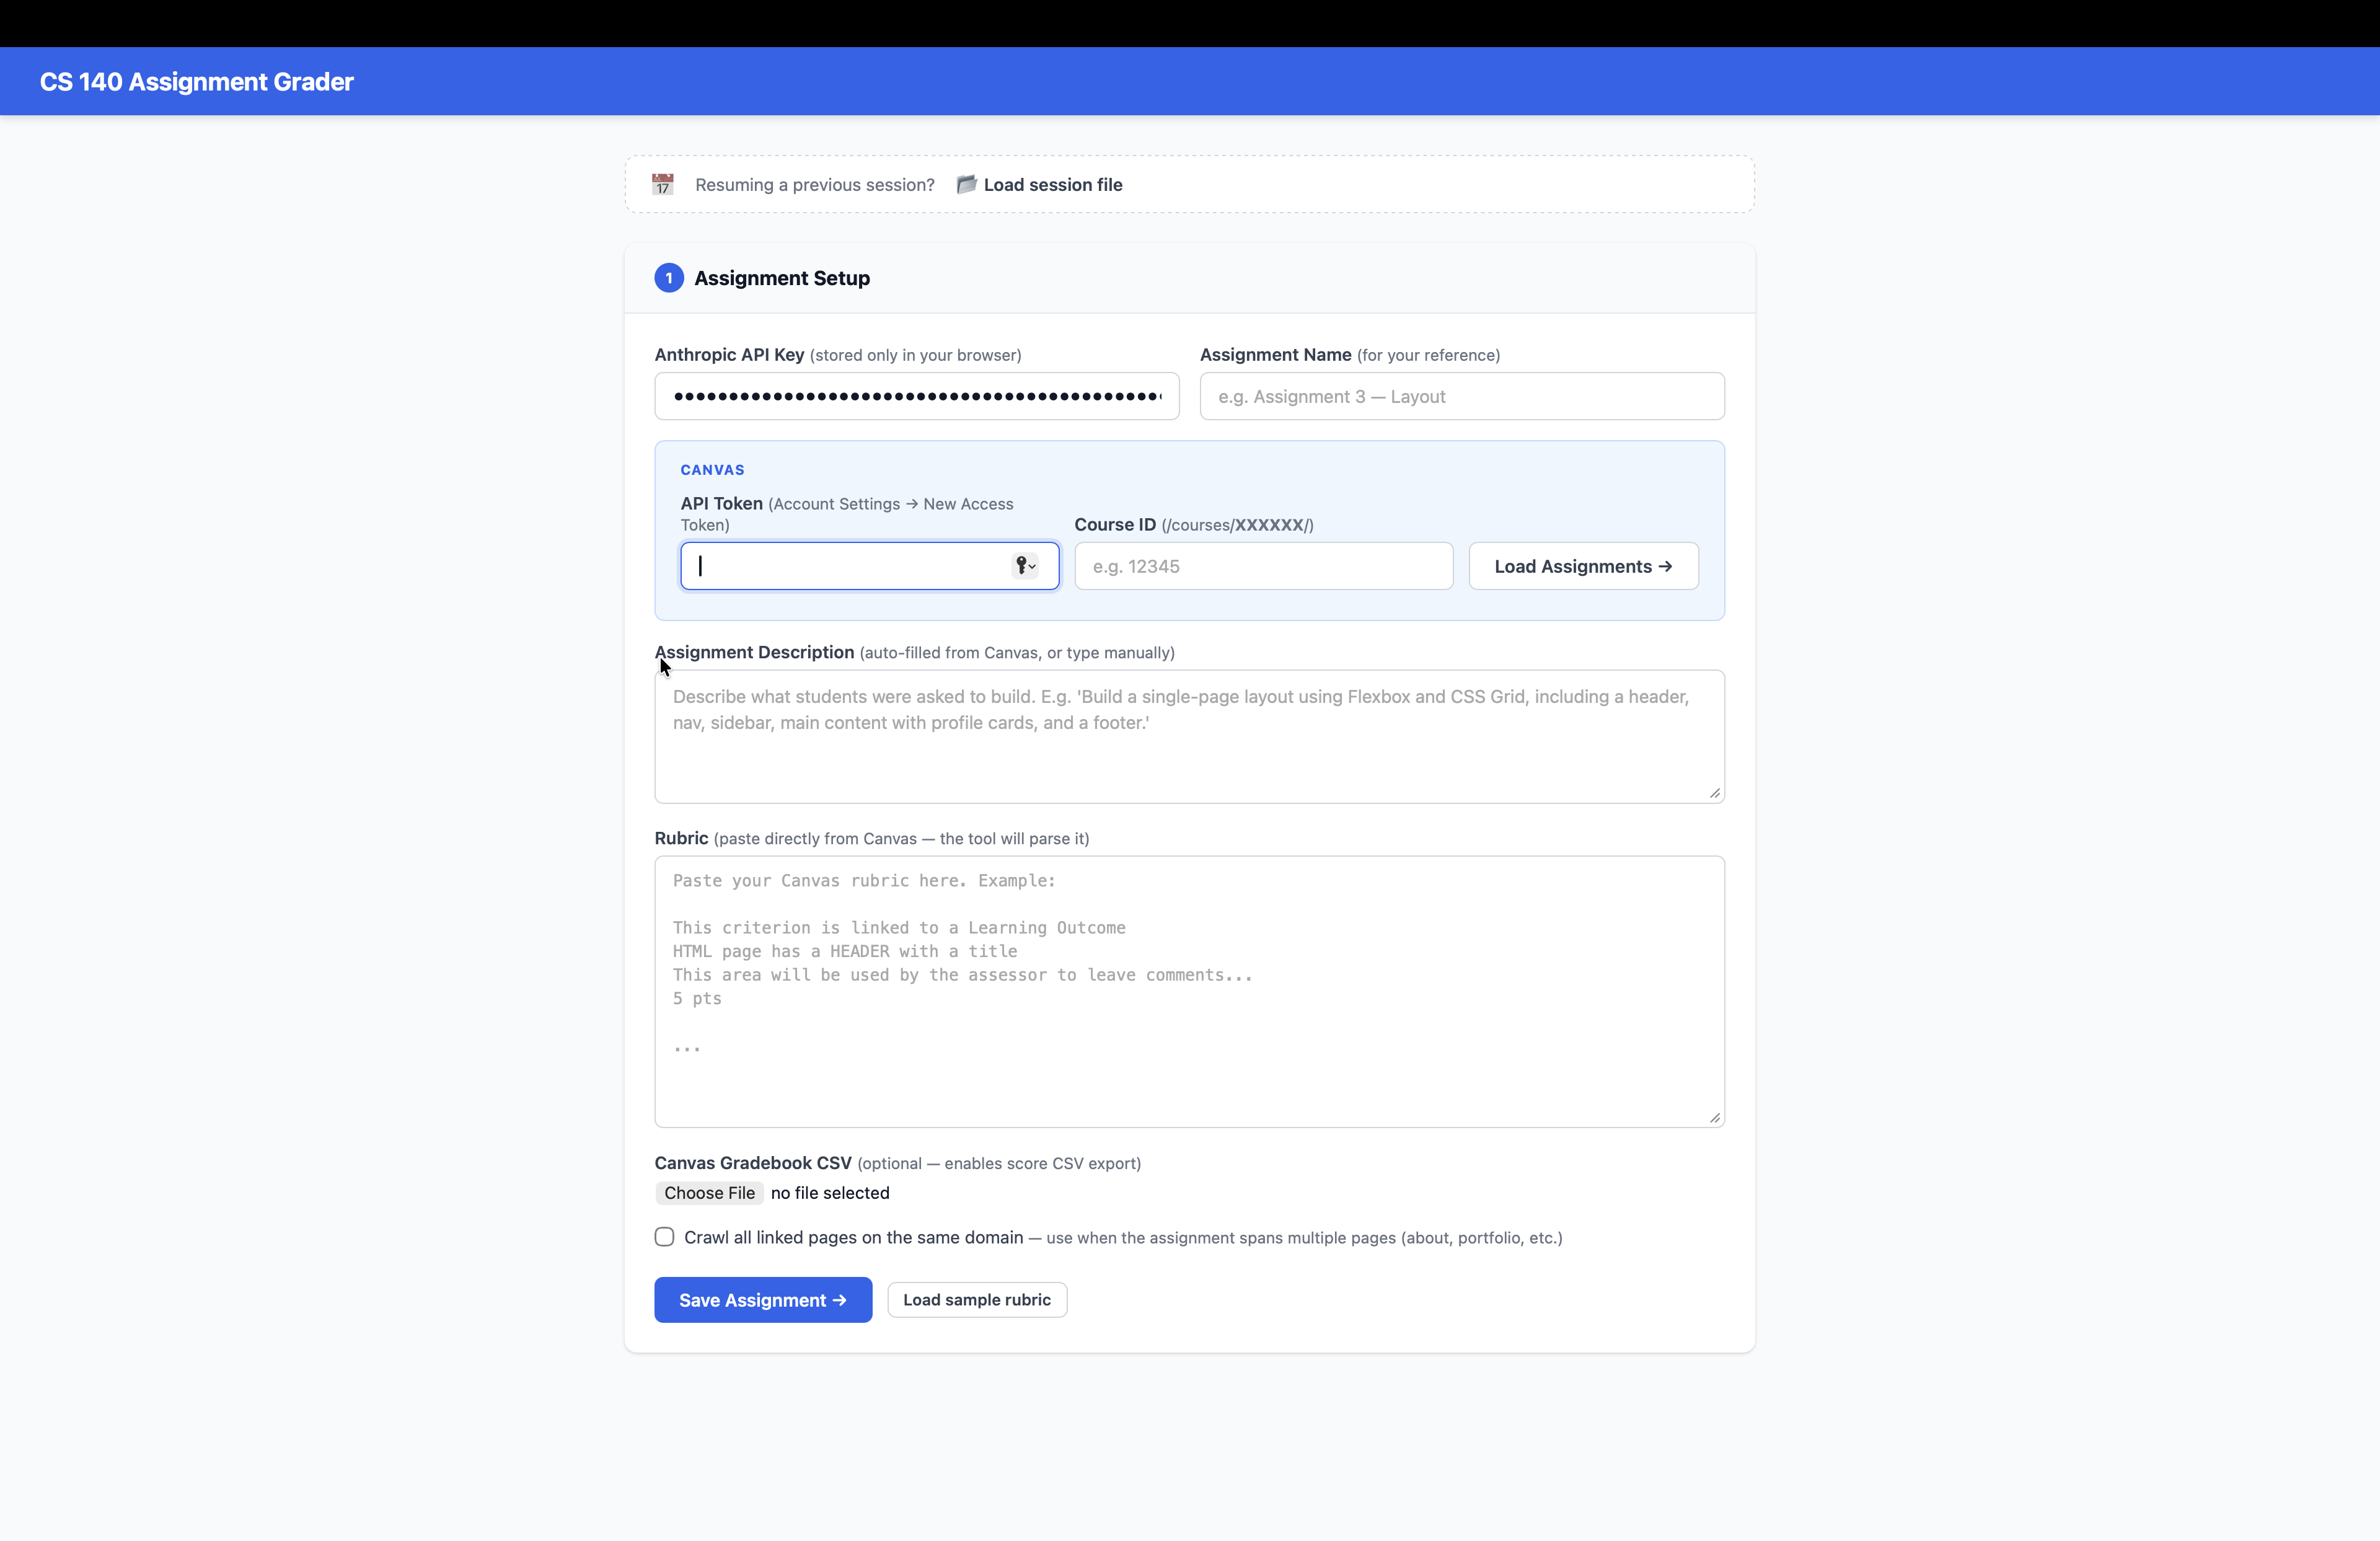2380x1541 pixels.
Task: Click the CS 140 Assignment Grader title
Action: pyautogui.click(x=197, y=82)
